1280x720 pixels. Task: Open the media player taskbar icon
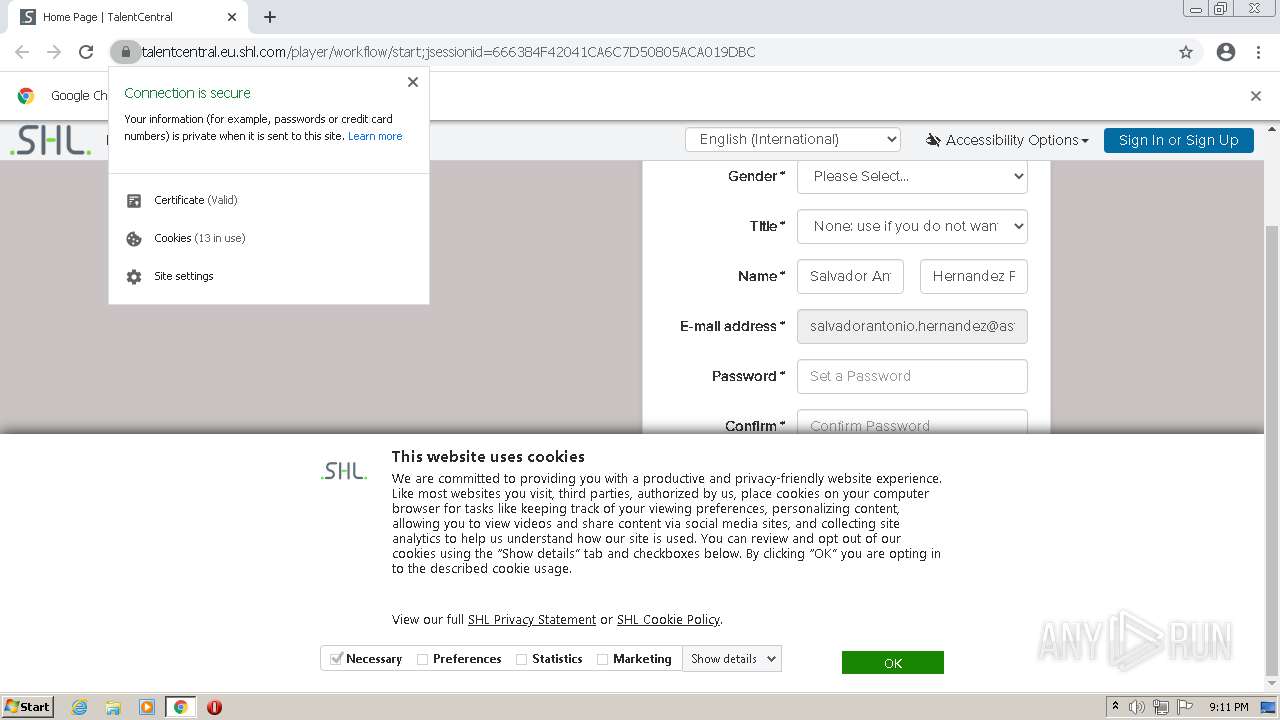(x=147, y=707)
